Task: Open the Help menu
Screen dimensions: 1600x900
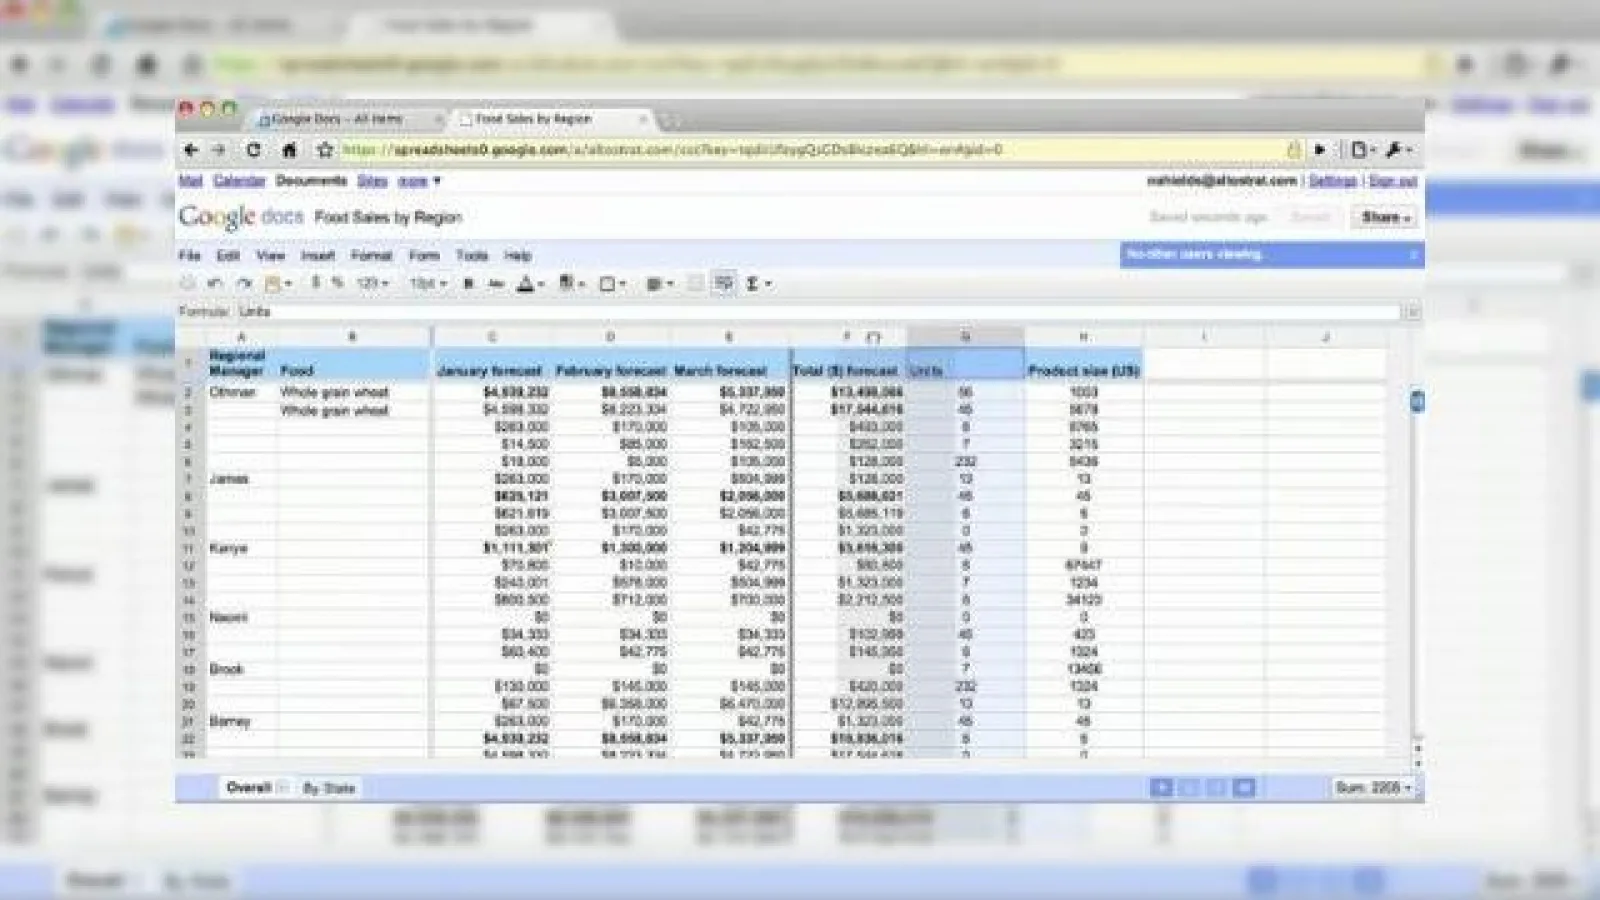Action: 517,256
